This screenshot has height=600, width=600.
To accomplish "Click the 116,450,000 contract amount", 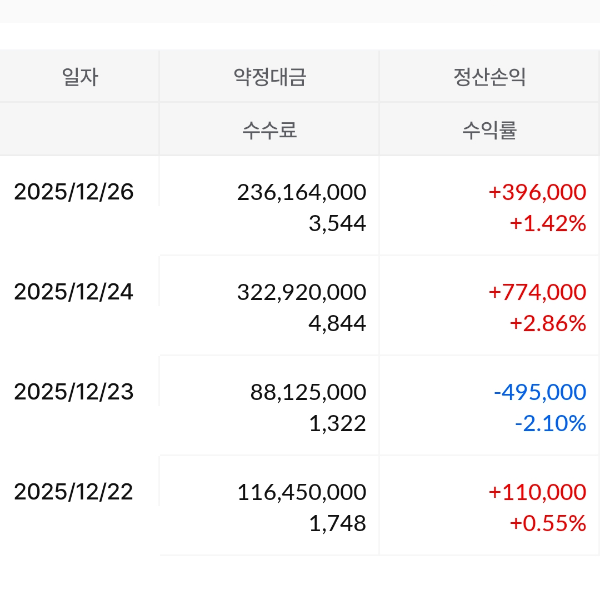I will click(x=302, y=492).
